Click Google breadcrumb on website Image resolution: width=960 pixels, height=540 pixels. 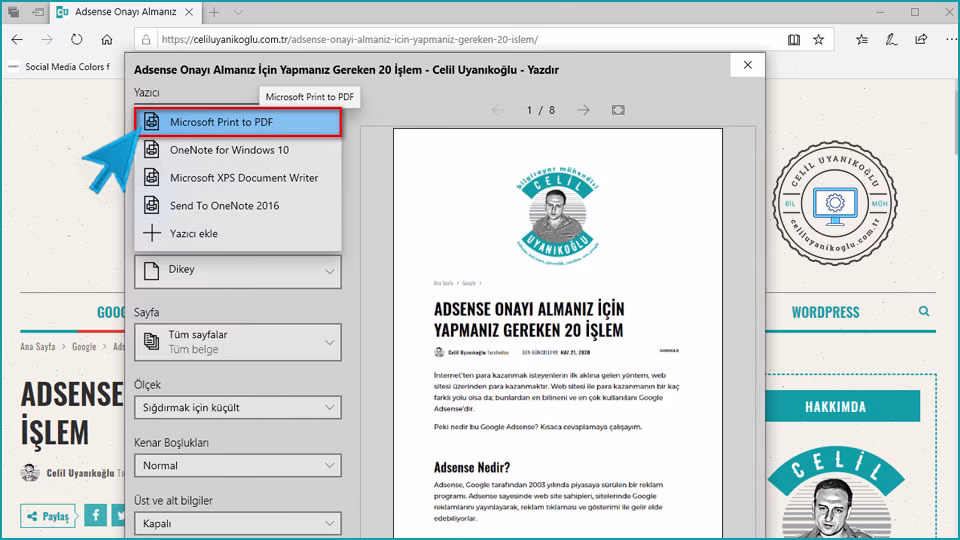click(x=84, y=347)
